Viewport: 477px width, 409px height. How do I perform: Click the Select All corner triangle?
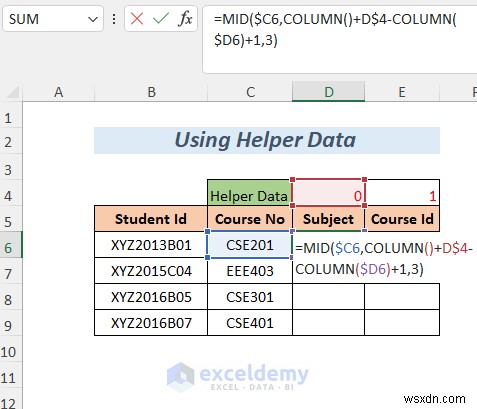pyautogui.click(x=12, y=92)
